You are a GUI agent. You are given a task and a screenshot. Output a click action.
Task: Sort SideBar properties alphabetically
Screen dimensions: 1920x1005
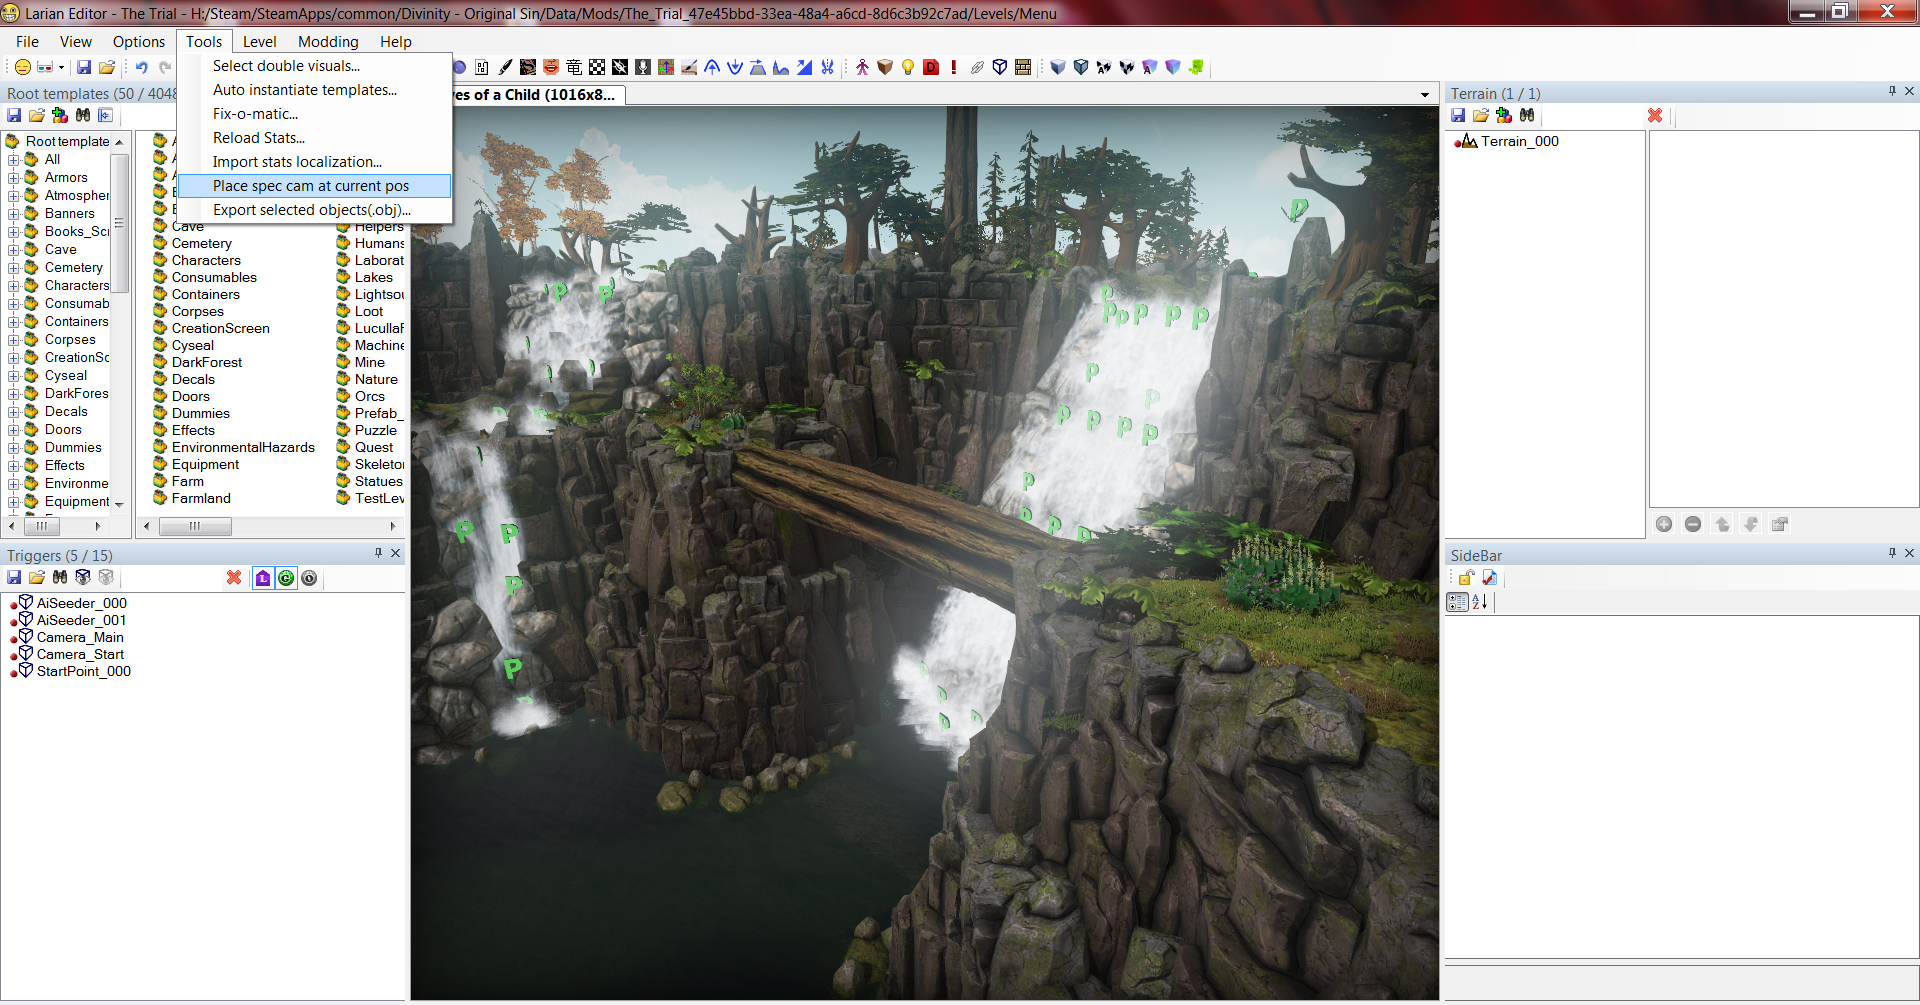[x=1480, y=602]
